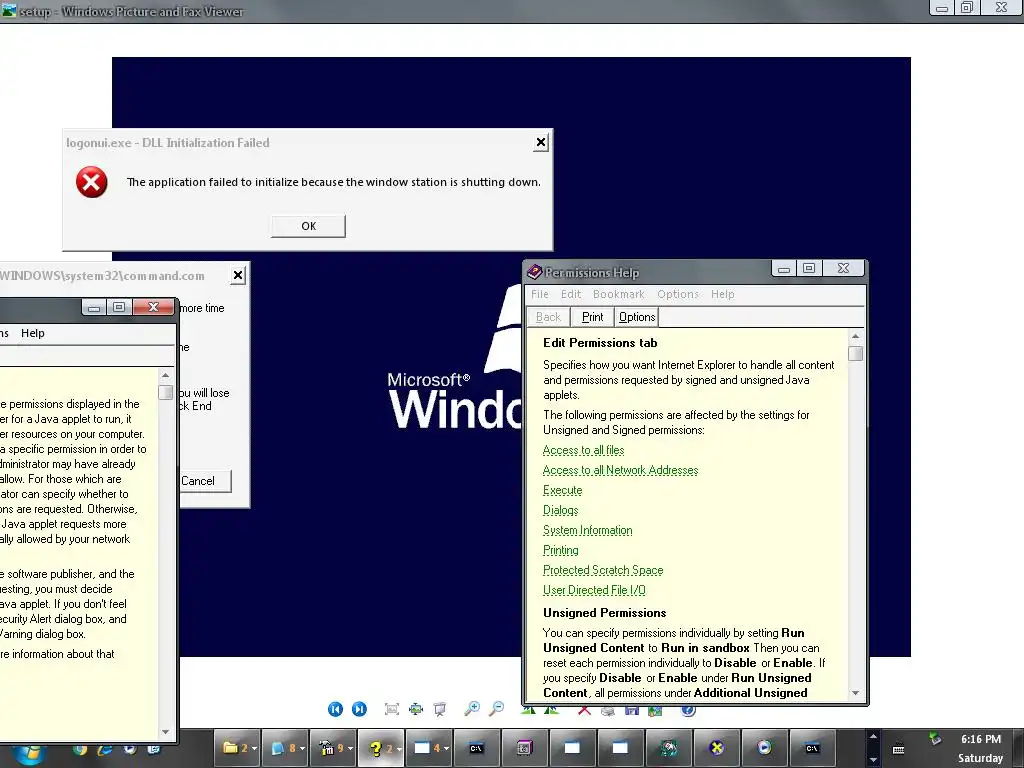
Task: Click the left help window scrollbar down arrow
Action: click(x=165, y=732)
